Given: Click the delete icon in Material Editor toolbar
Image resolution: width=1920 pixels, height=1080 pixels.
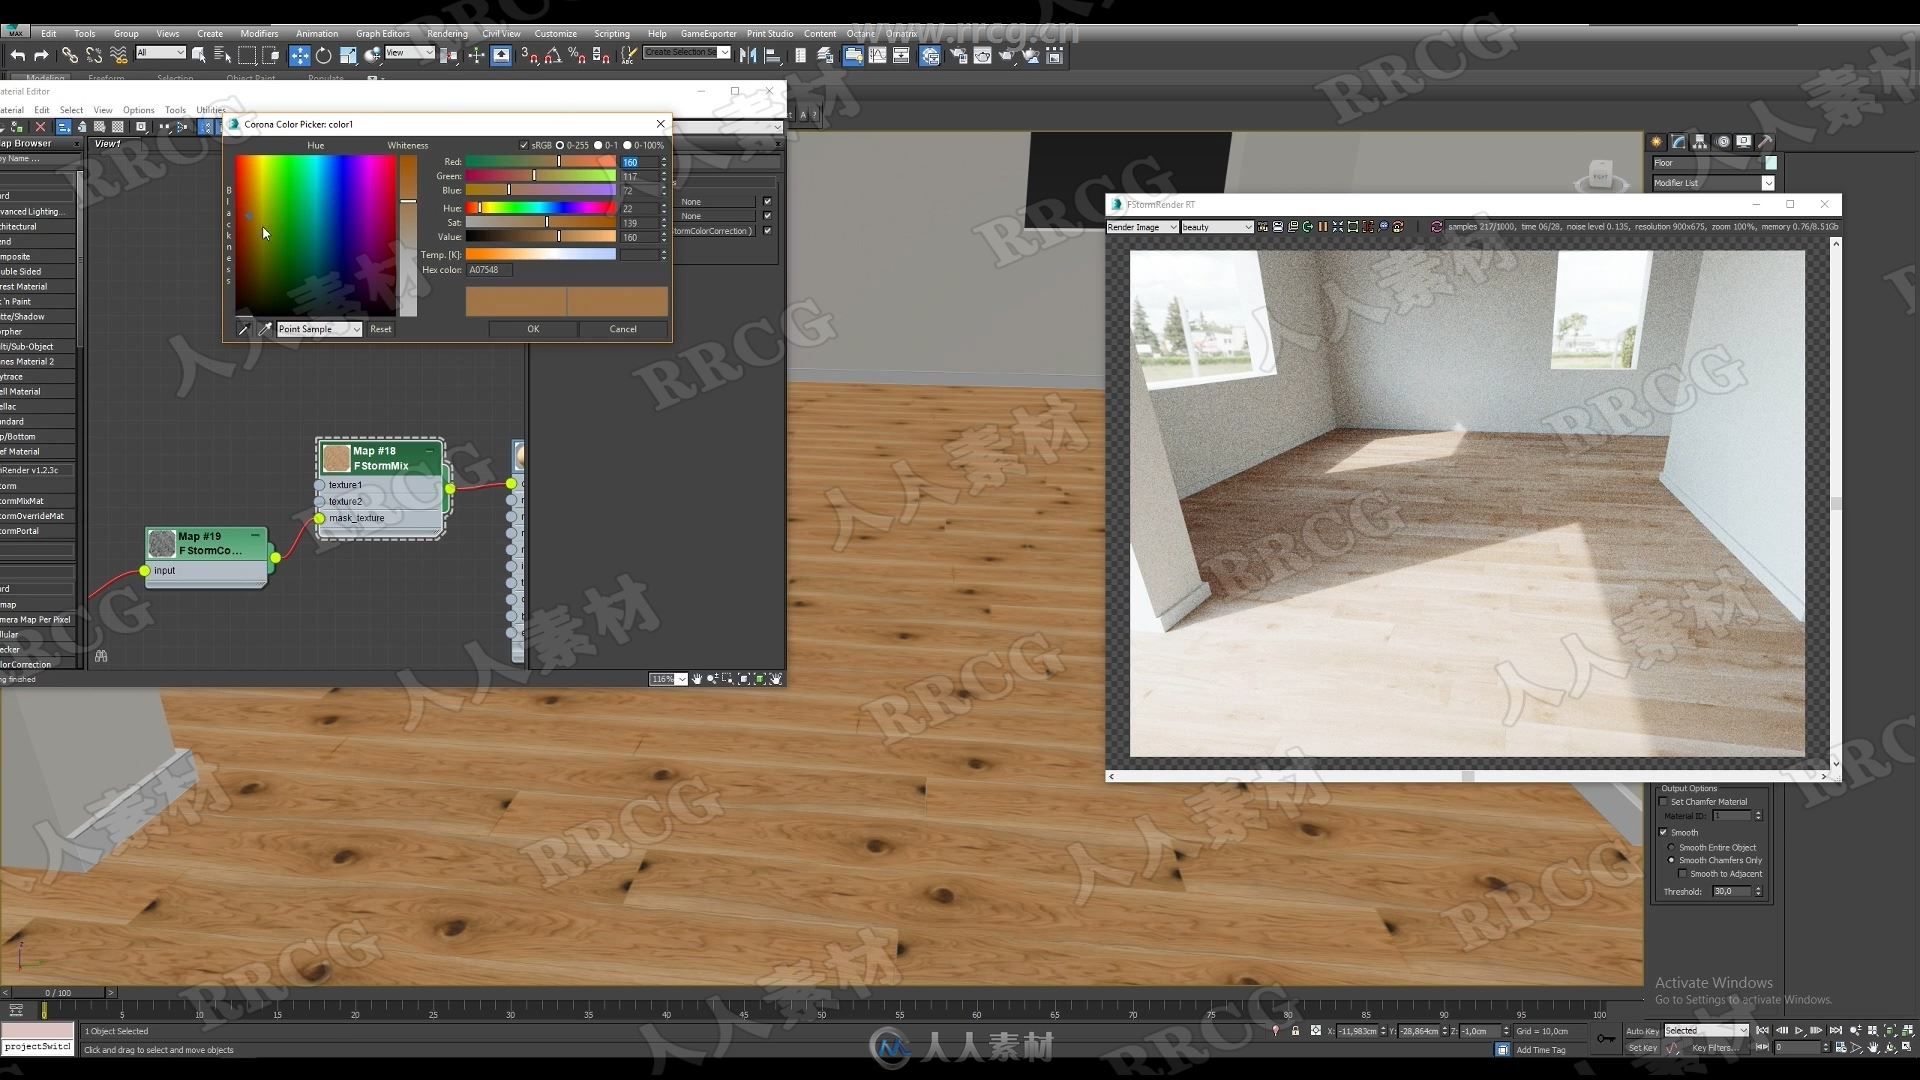Looking at the screenshot, I should coord(40,127).
